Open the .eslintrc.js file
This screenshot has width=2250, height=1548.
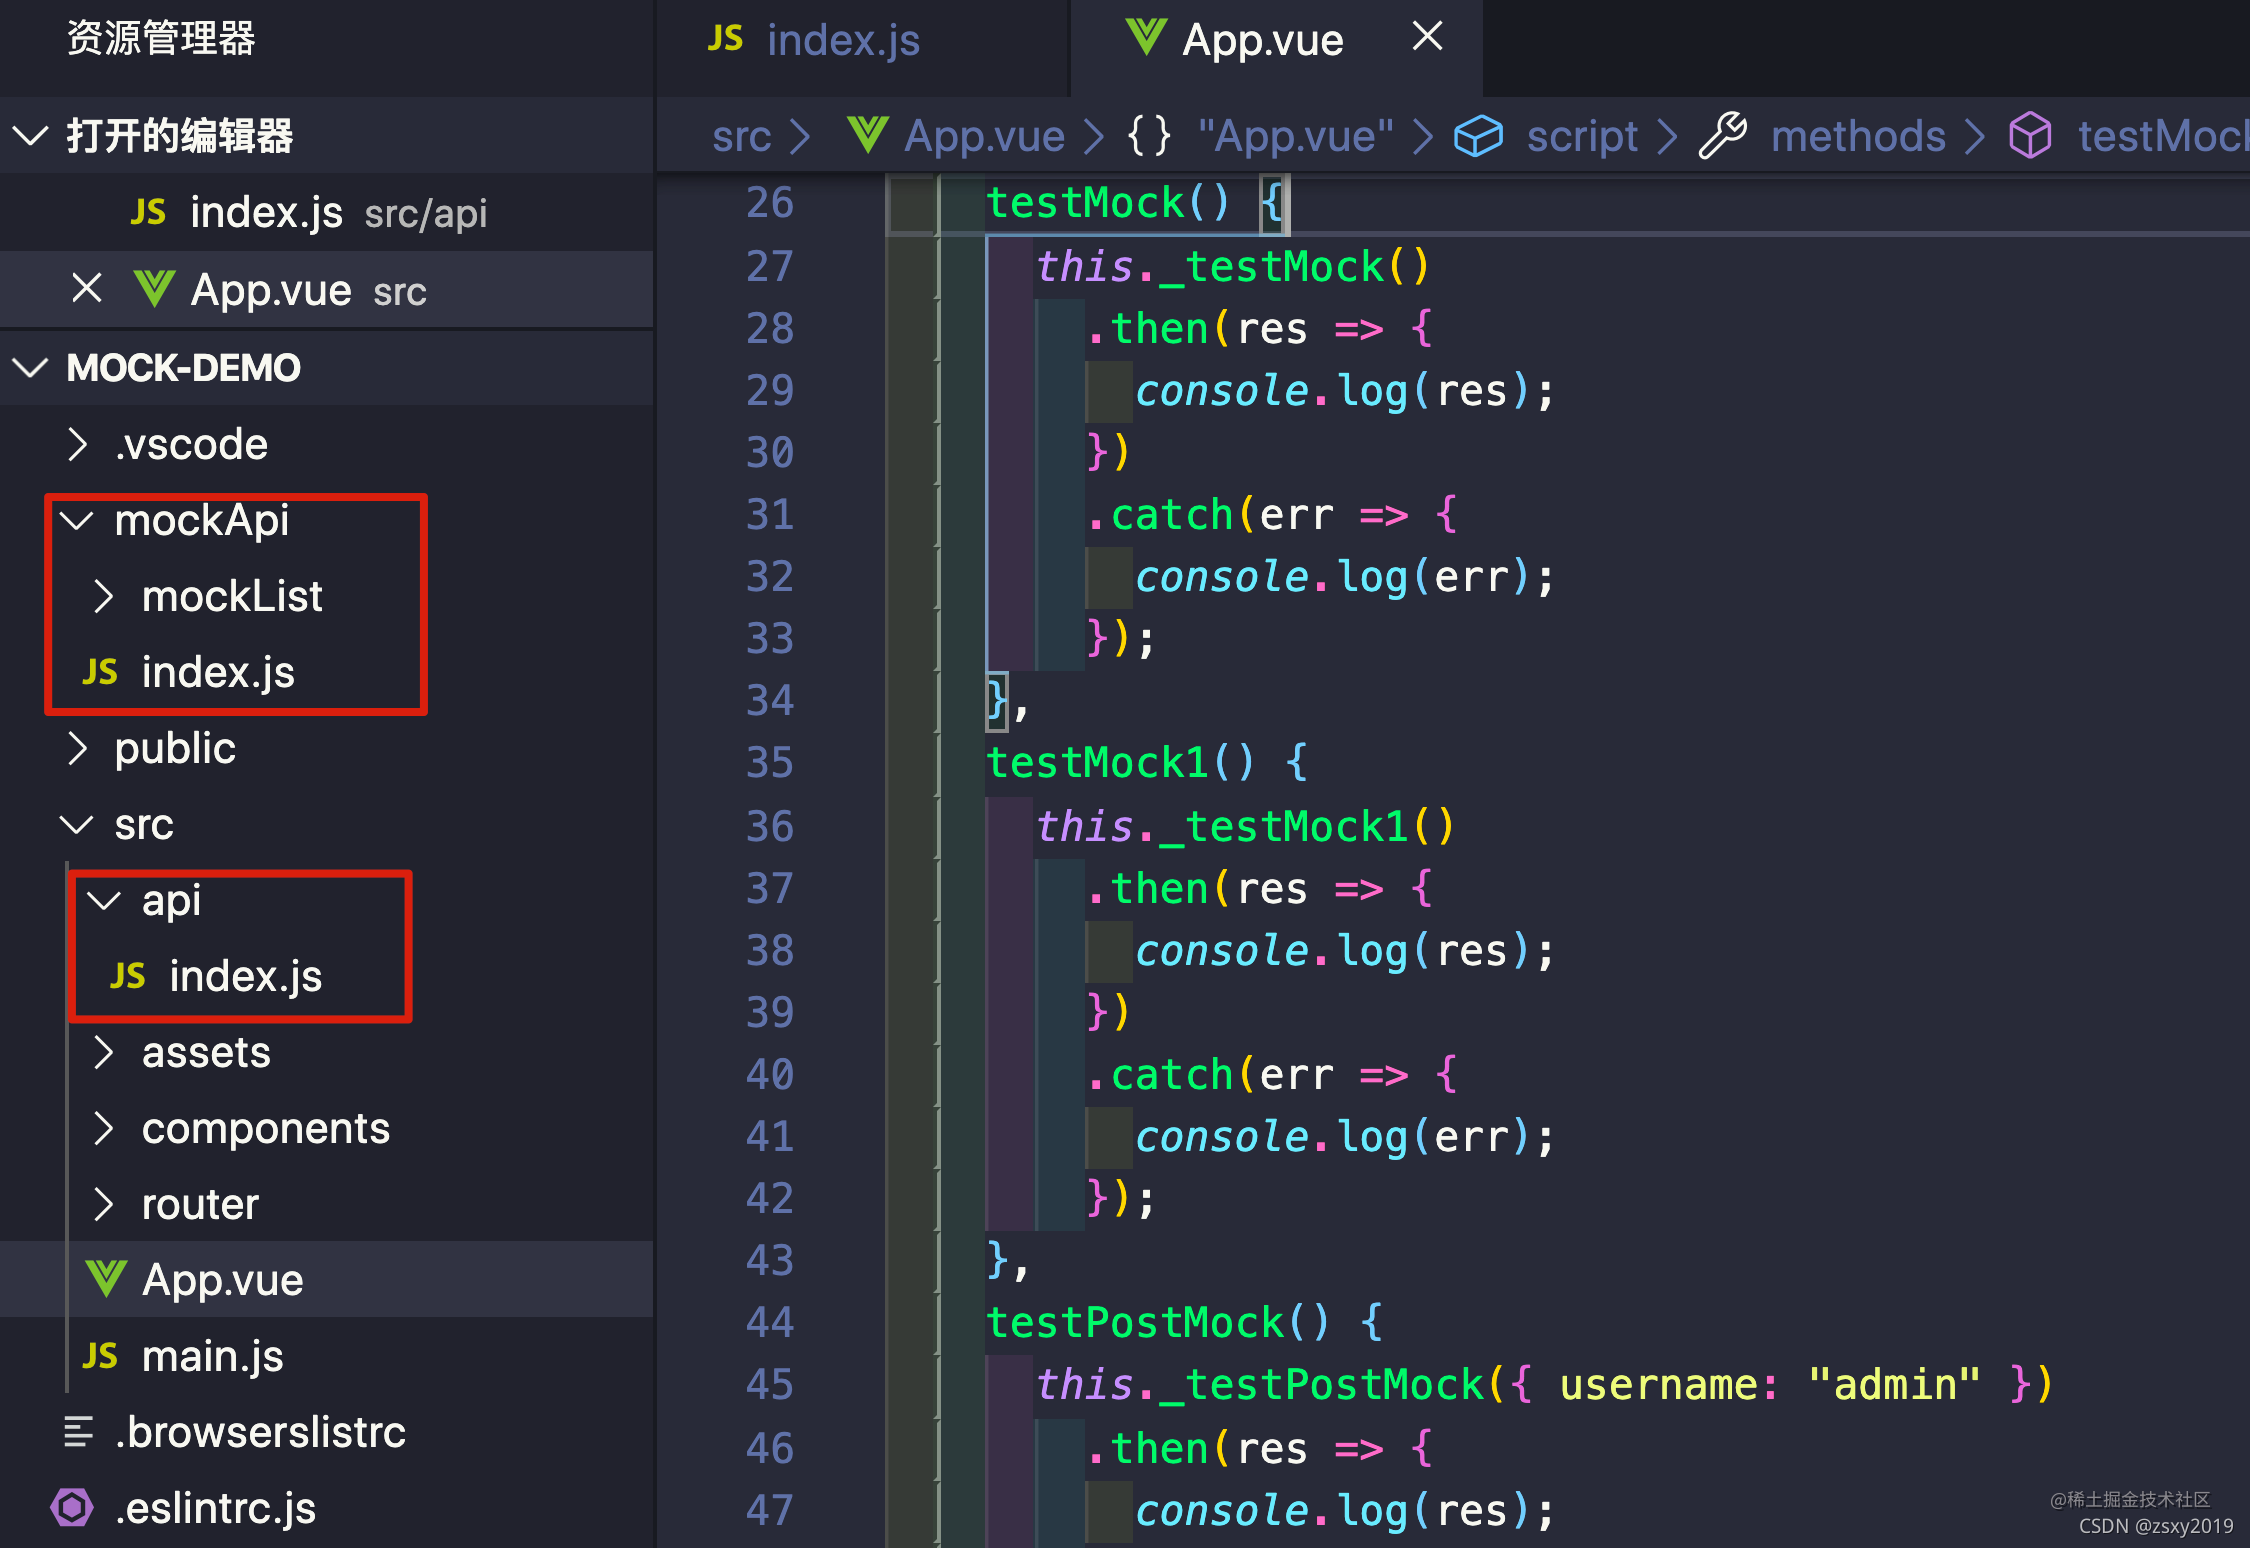pyautogui.click(x=326, y=1508)
